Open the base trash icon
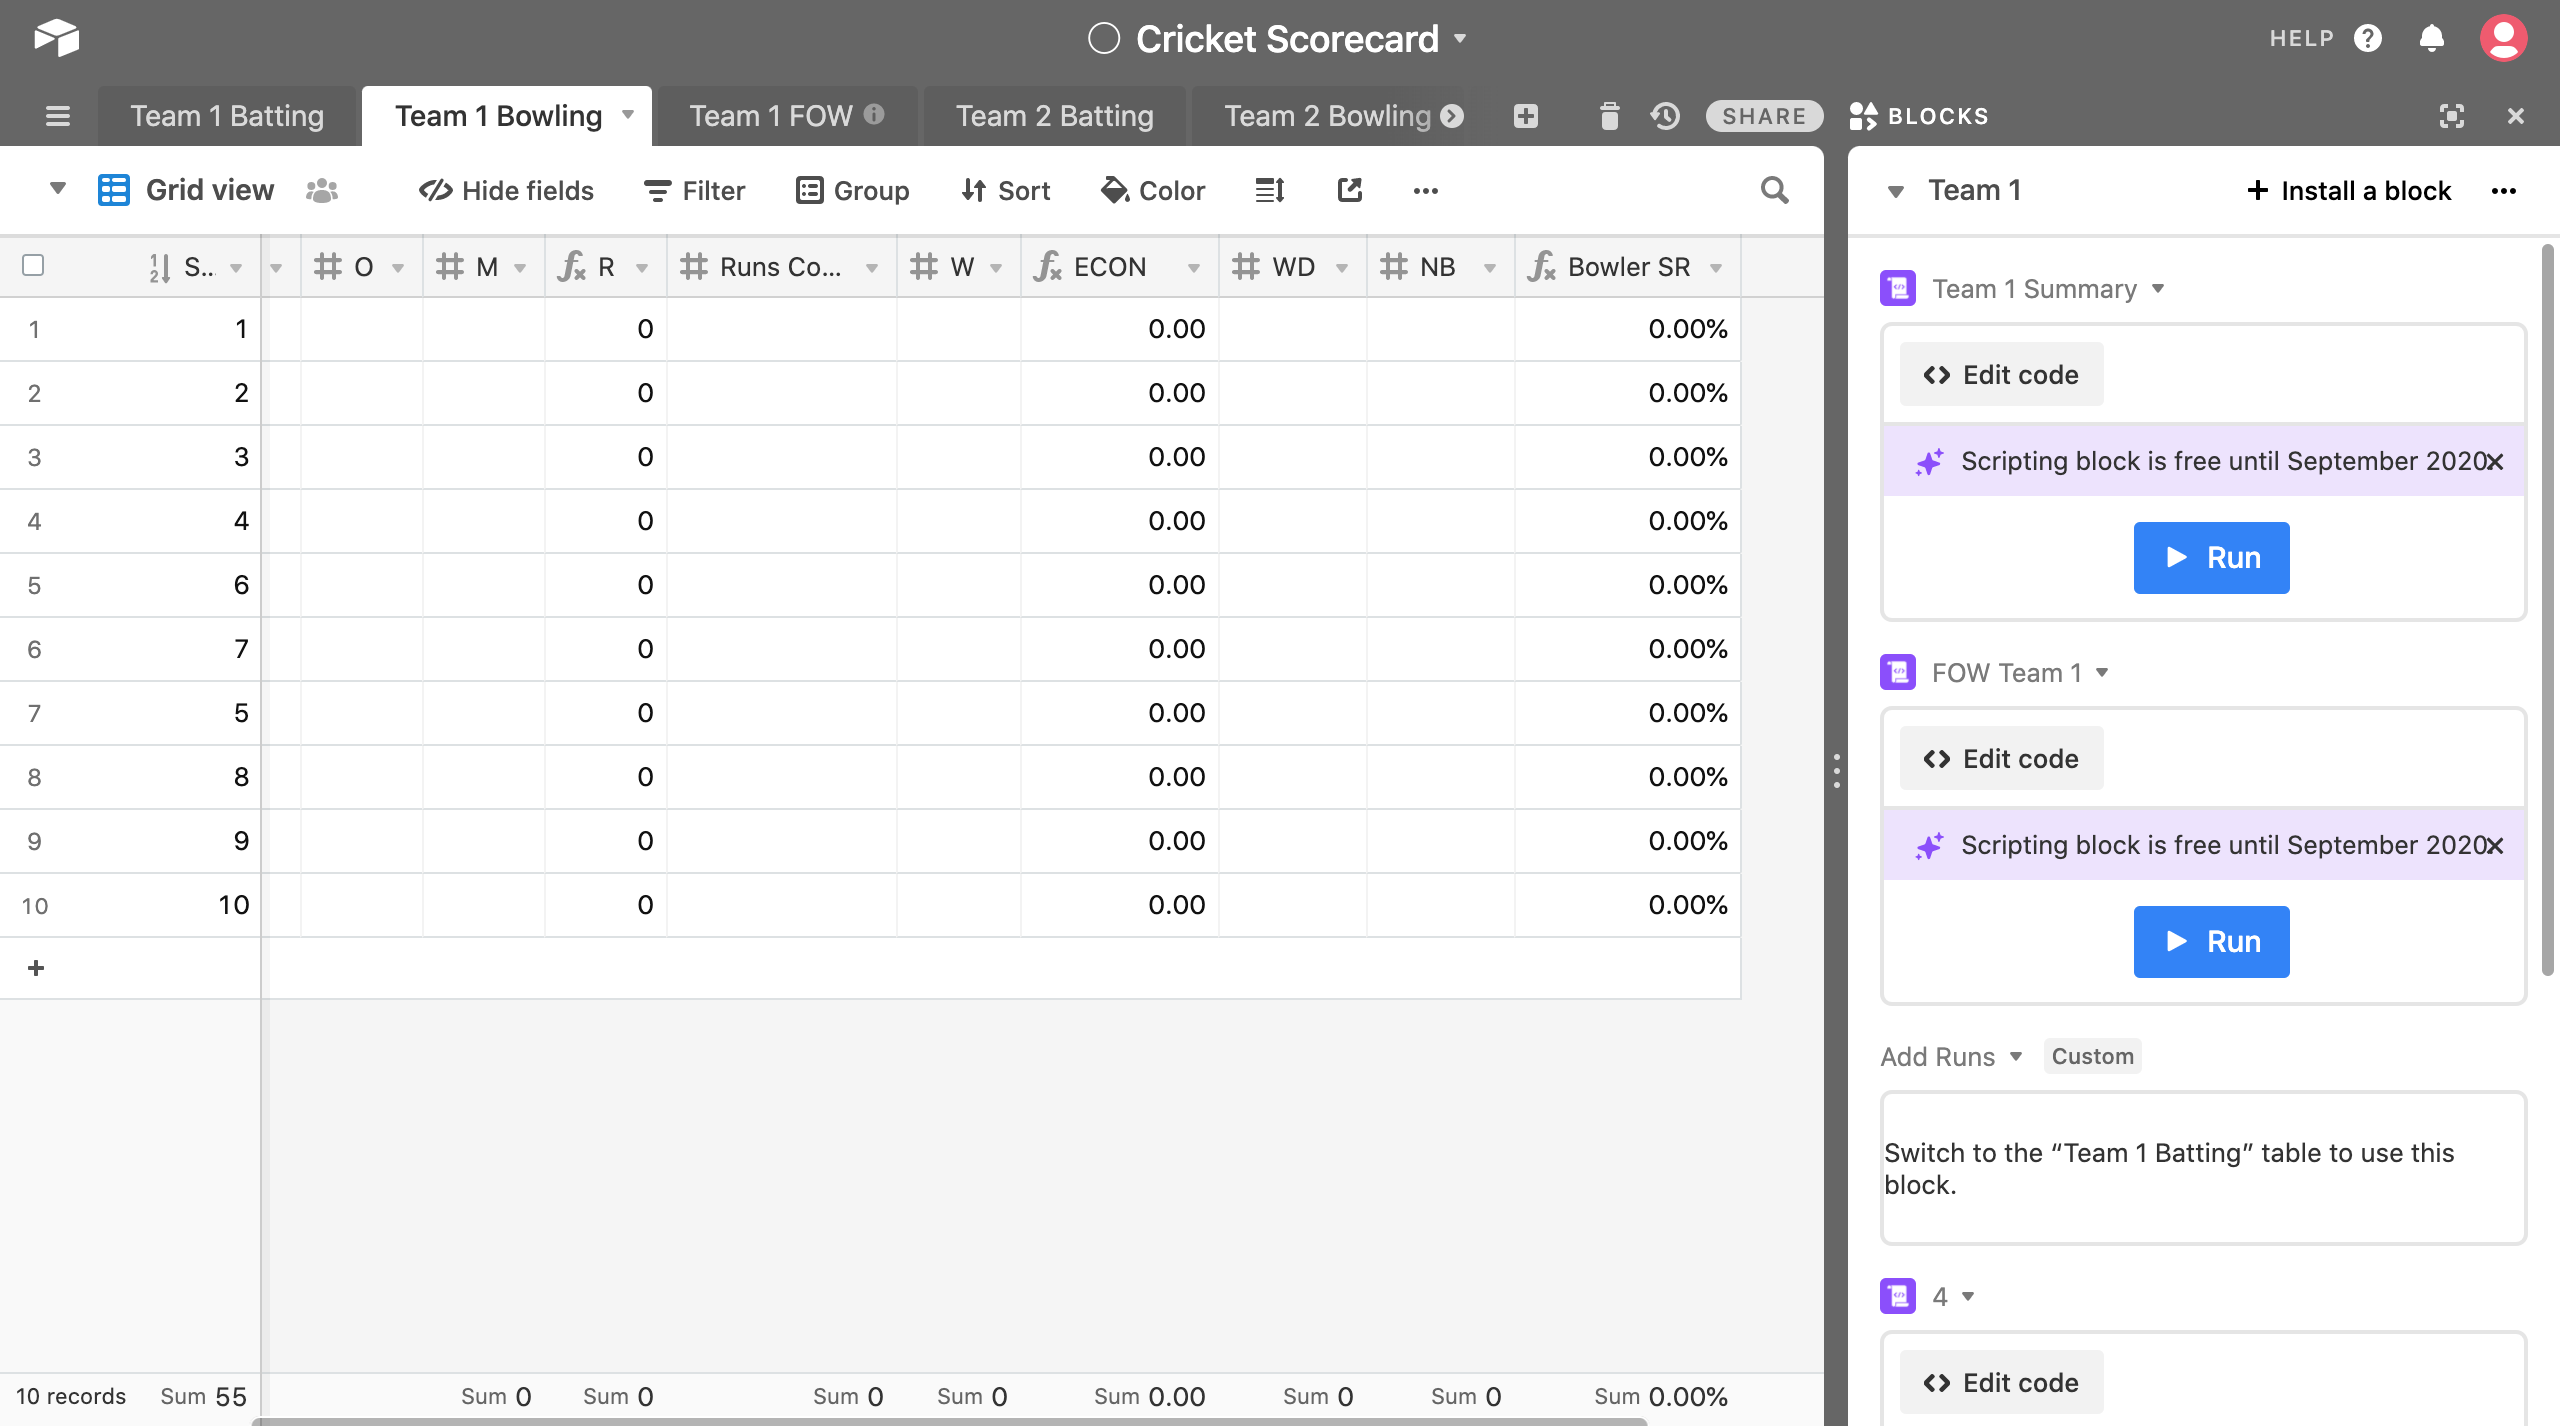2560x1426 pixels. tap(1608, 116)
